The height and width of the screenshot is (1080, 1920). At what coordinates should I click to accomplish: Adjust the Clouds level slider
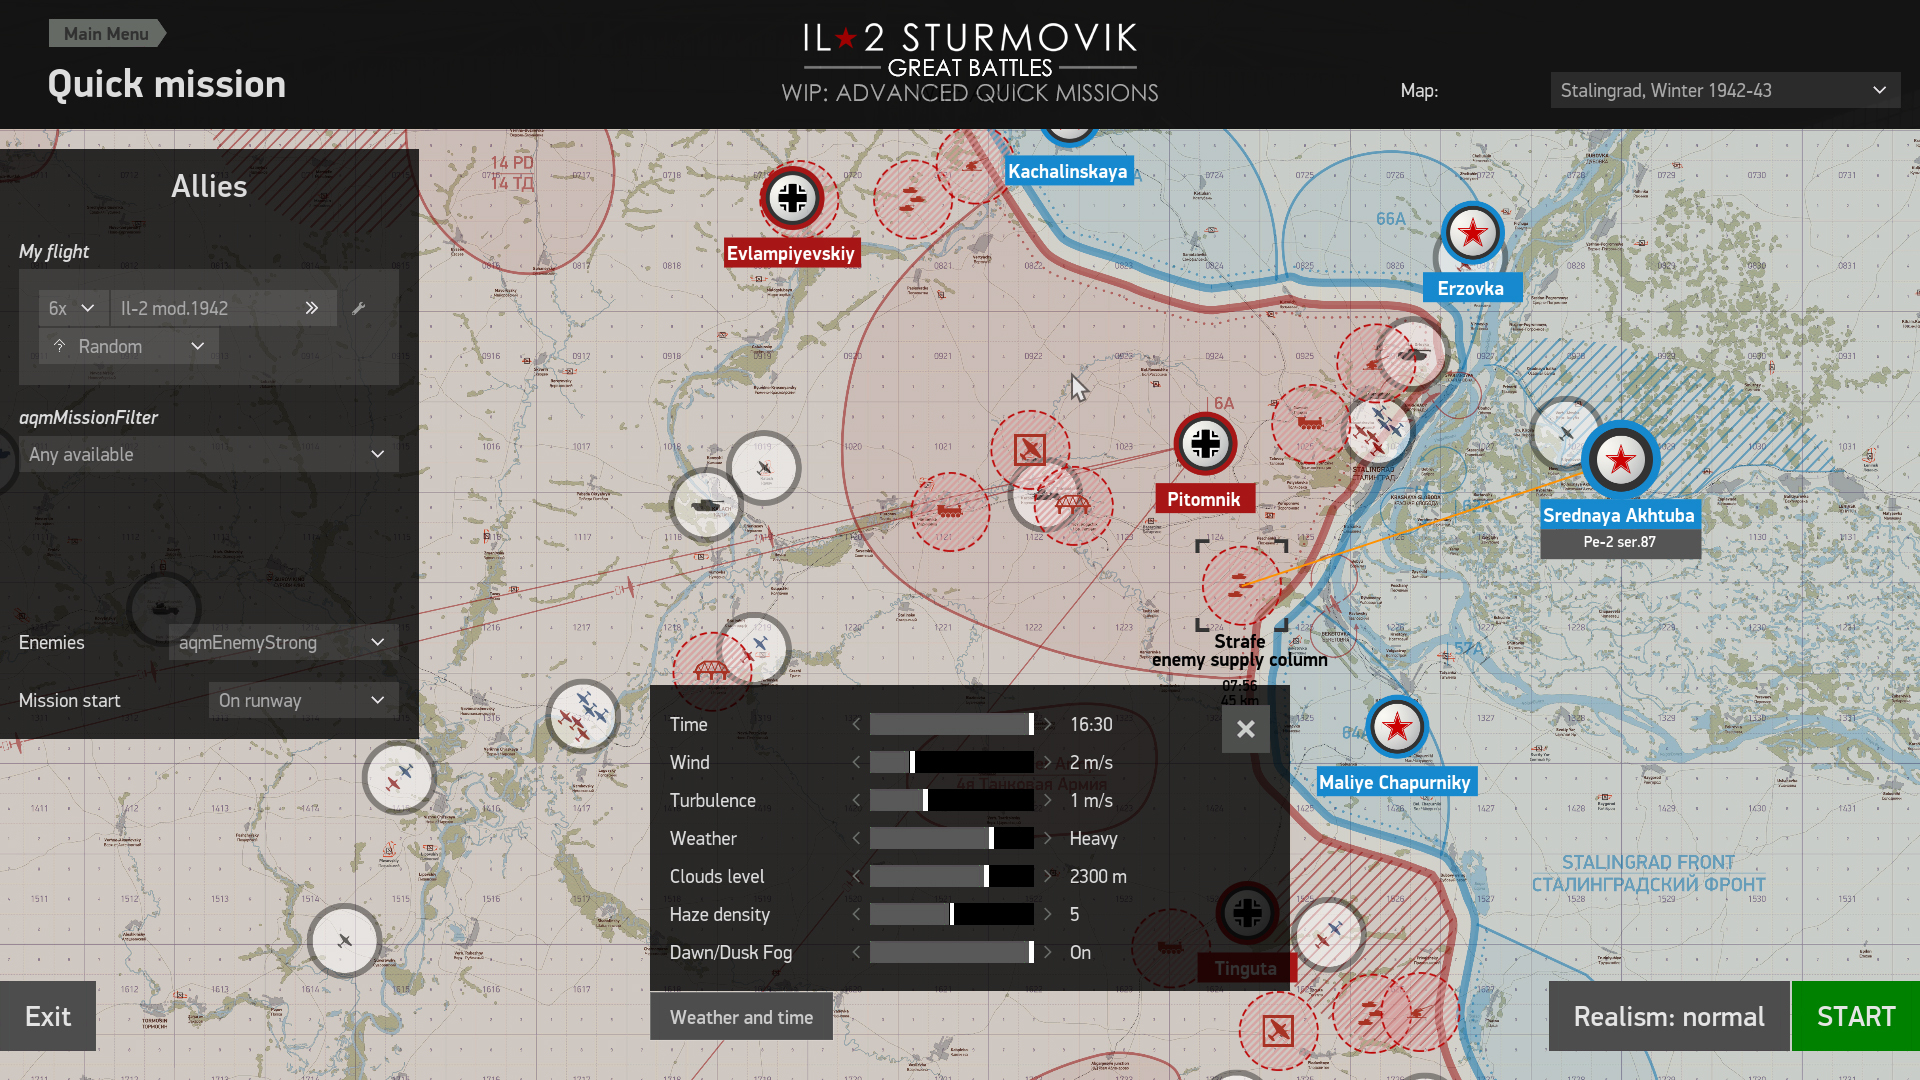pyautogui.click(x=986, y=877)
